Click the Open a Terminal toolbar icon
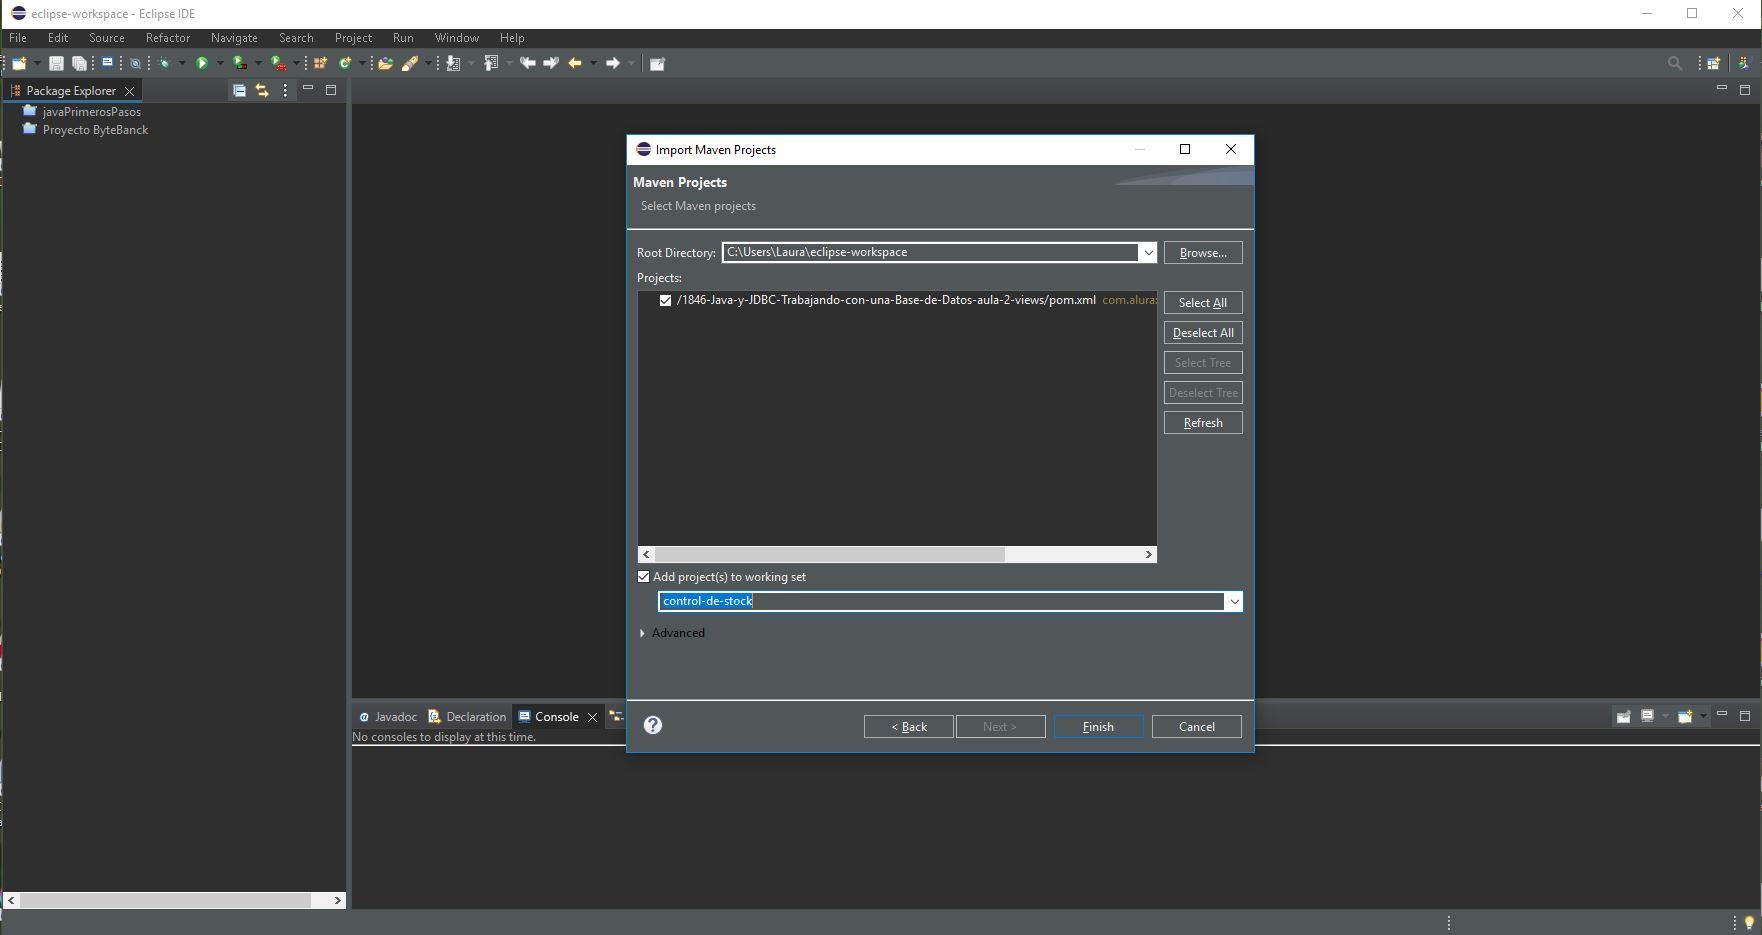 click(x=107, y=62)
